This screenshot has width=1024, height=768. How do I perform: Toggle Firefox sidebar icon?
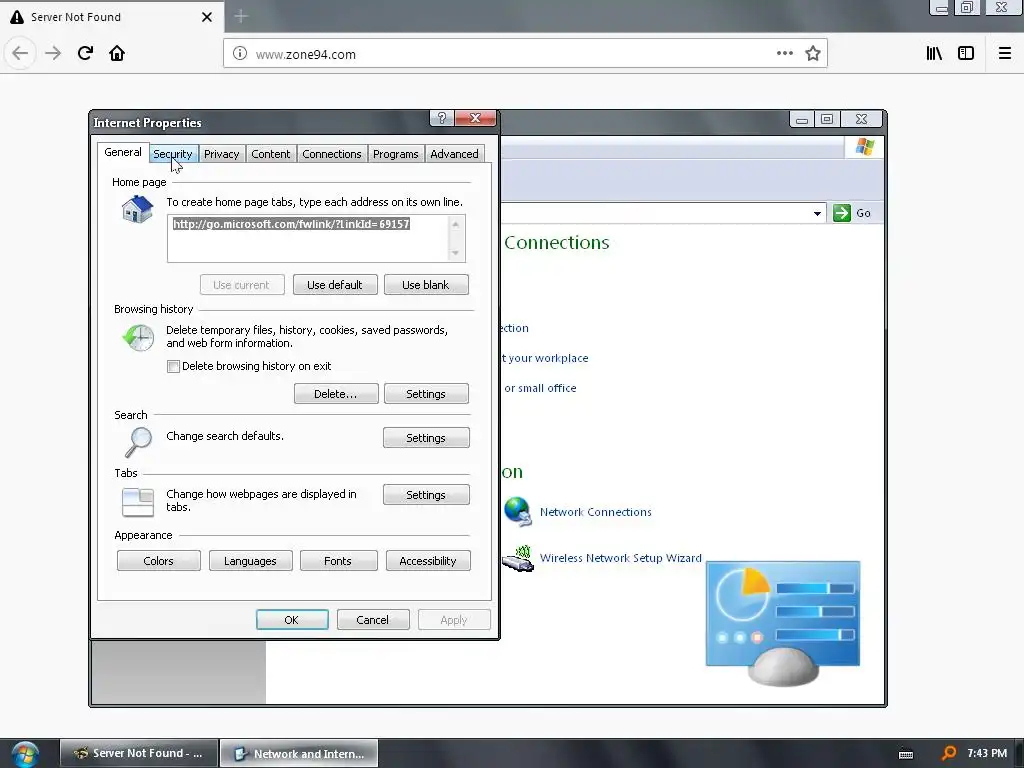click(x=966, y=54)
